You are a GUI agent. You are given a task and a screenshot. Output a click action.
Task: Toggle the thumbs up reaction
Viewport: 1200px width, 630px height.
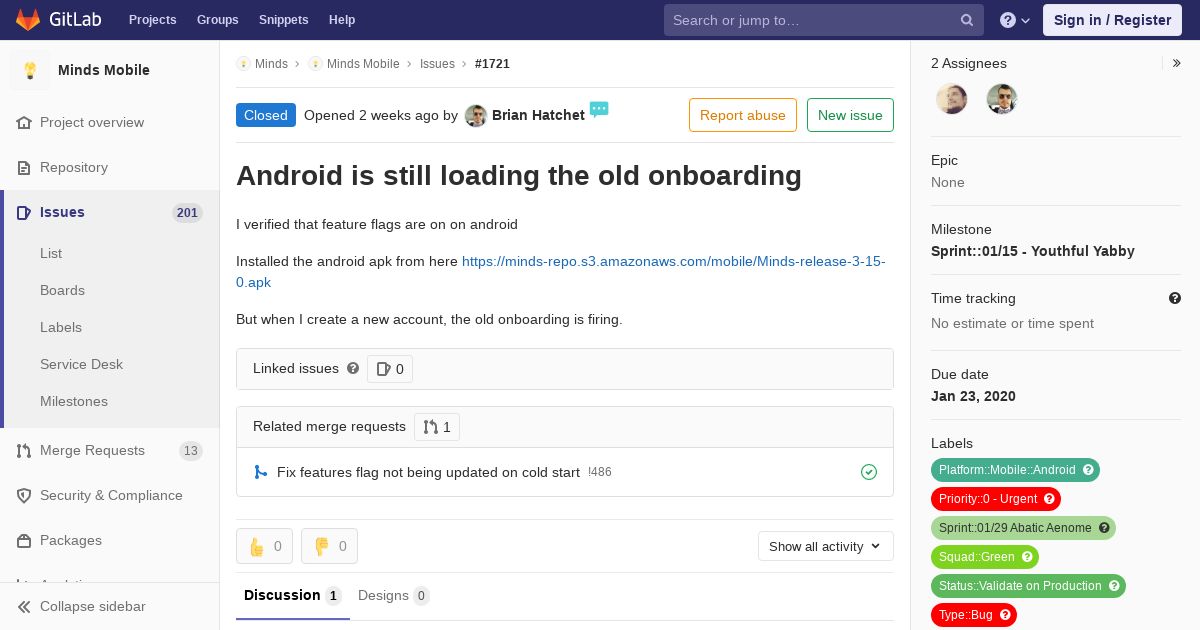point(265,546)
